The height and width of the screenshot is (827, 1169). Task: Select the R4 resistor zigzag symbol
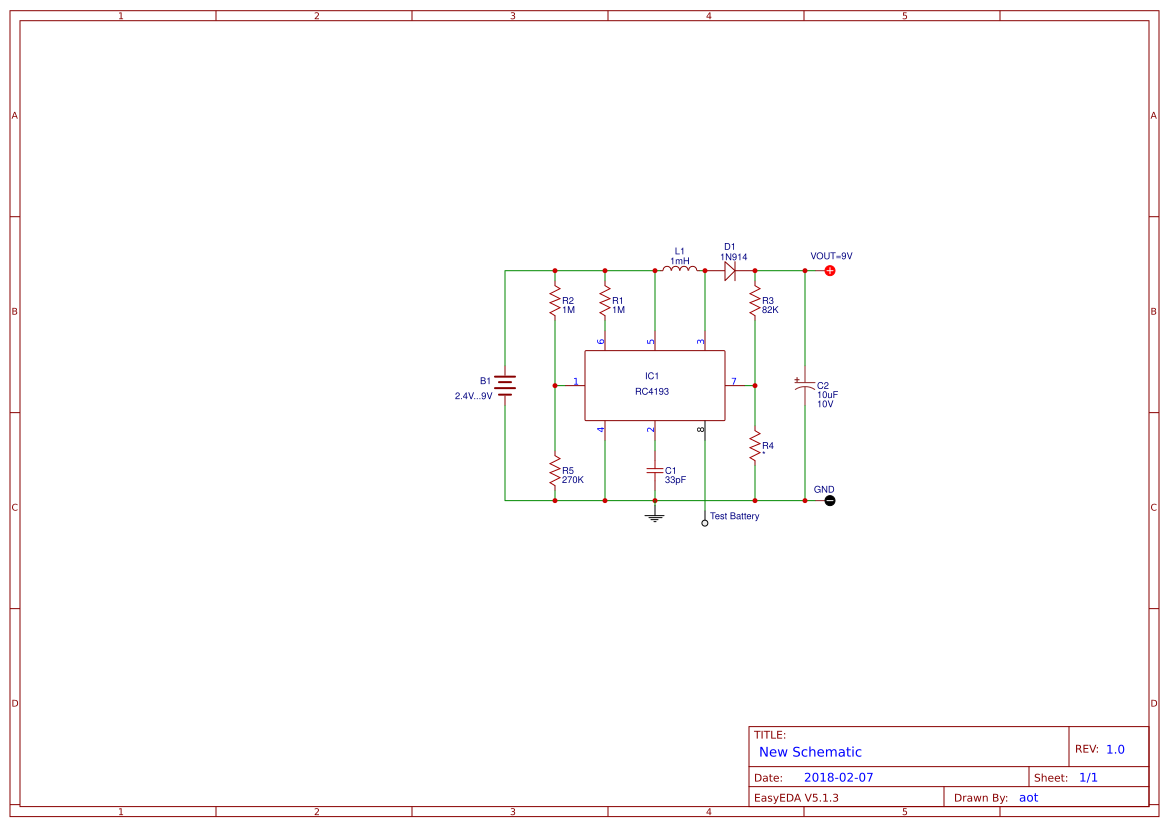[x=754, y=445]
